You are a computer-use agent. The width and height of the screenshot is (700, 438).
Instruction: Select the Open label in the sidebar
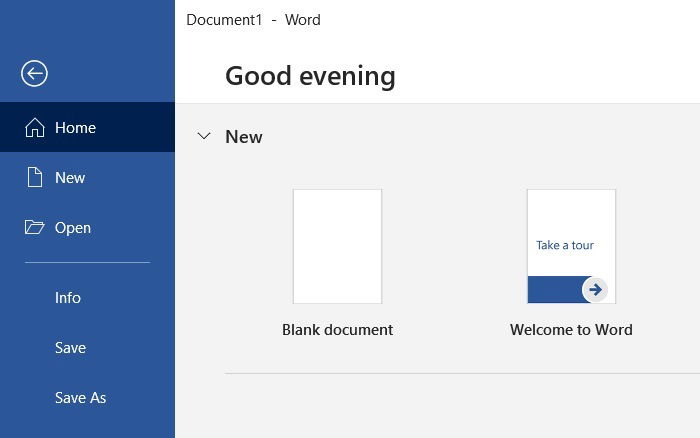pos(73,228)
